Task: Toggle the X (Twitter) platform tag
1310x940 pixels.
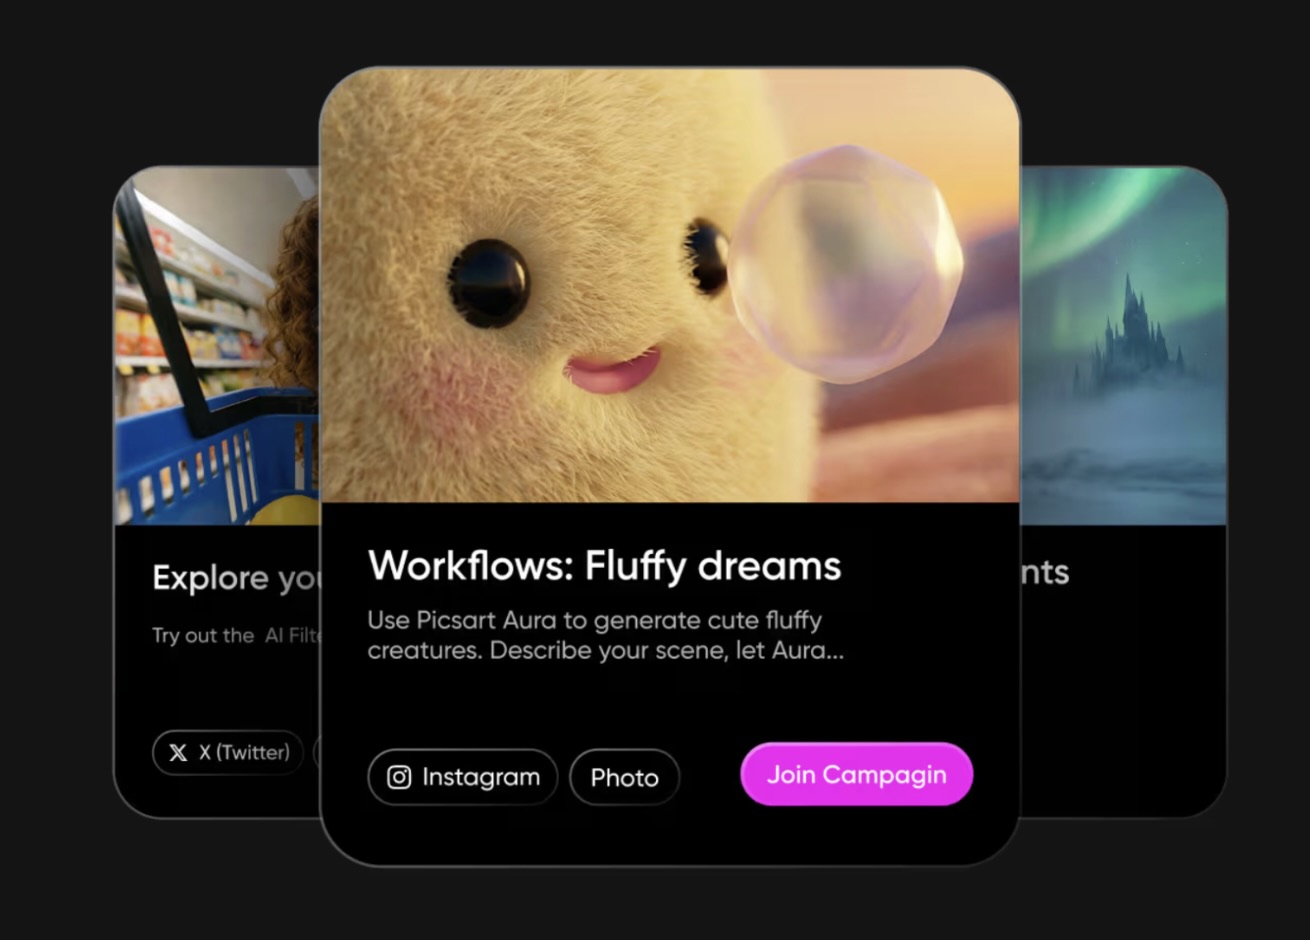Action: [x=228, y=752]
